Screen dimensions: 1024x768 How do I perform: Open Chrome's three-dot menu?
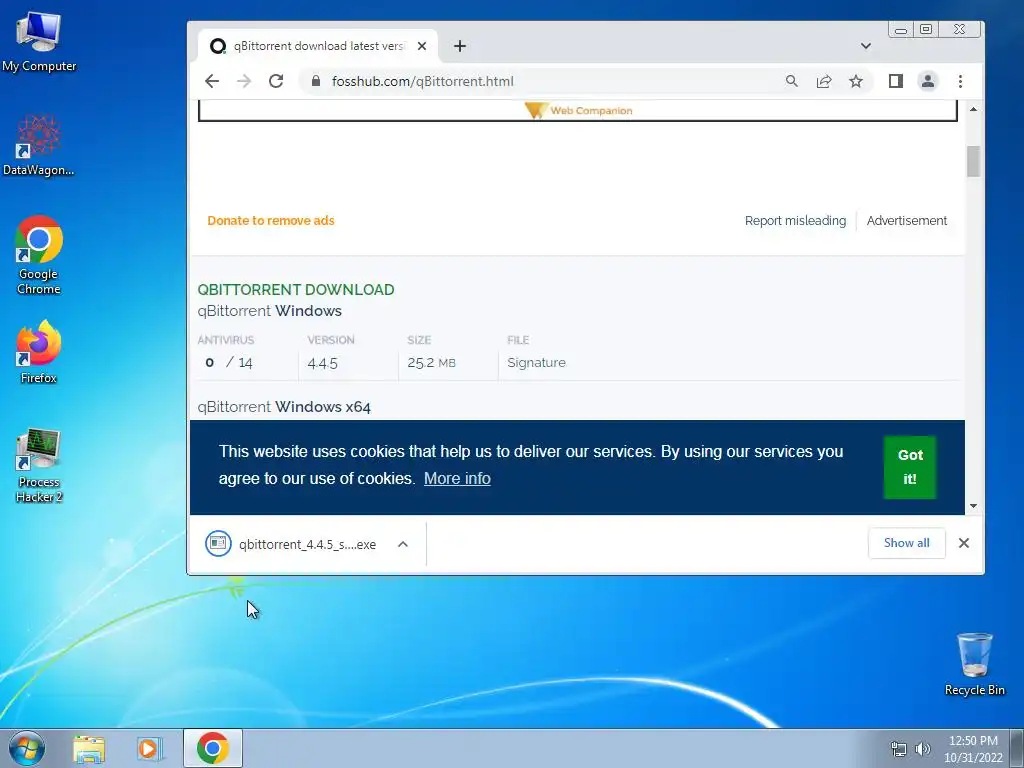tap(960, 81)
